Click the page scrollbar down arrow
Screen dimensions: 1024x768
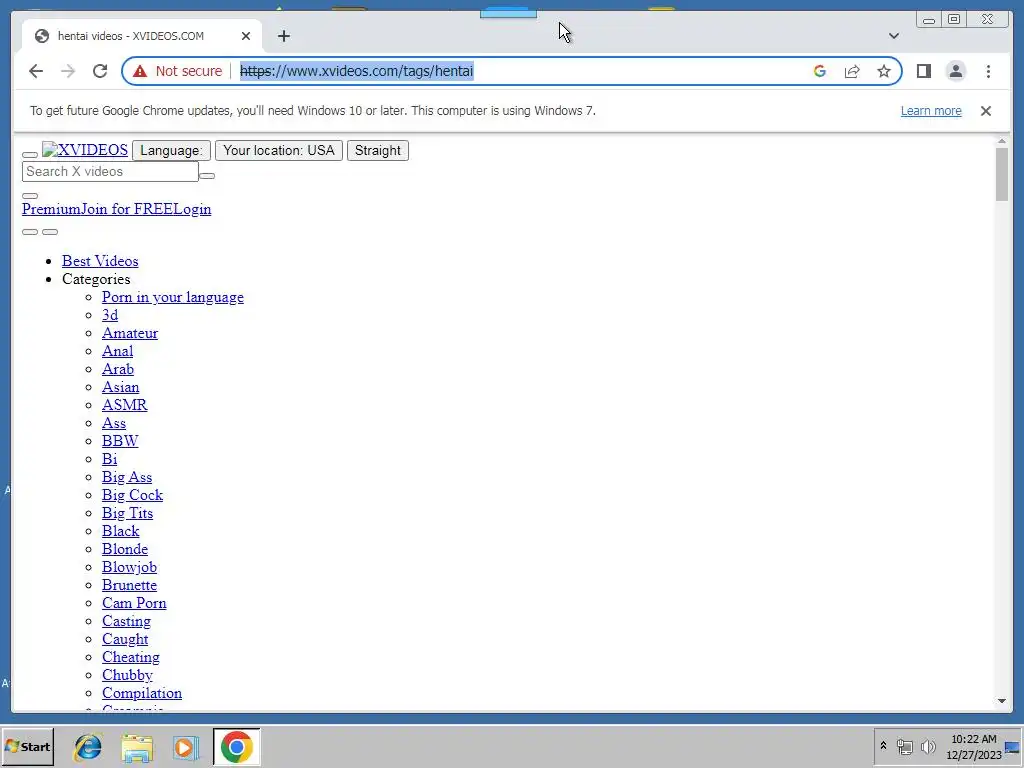[1002, 701]
